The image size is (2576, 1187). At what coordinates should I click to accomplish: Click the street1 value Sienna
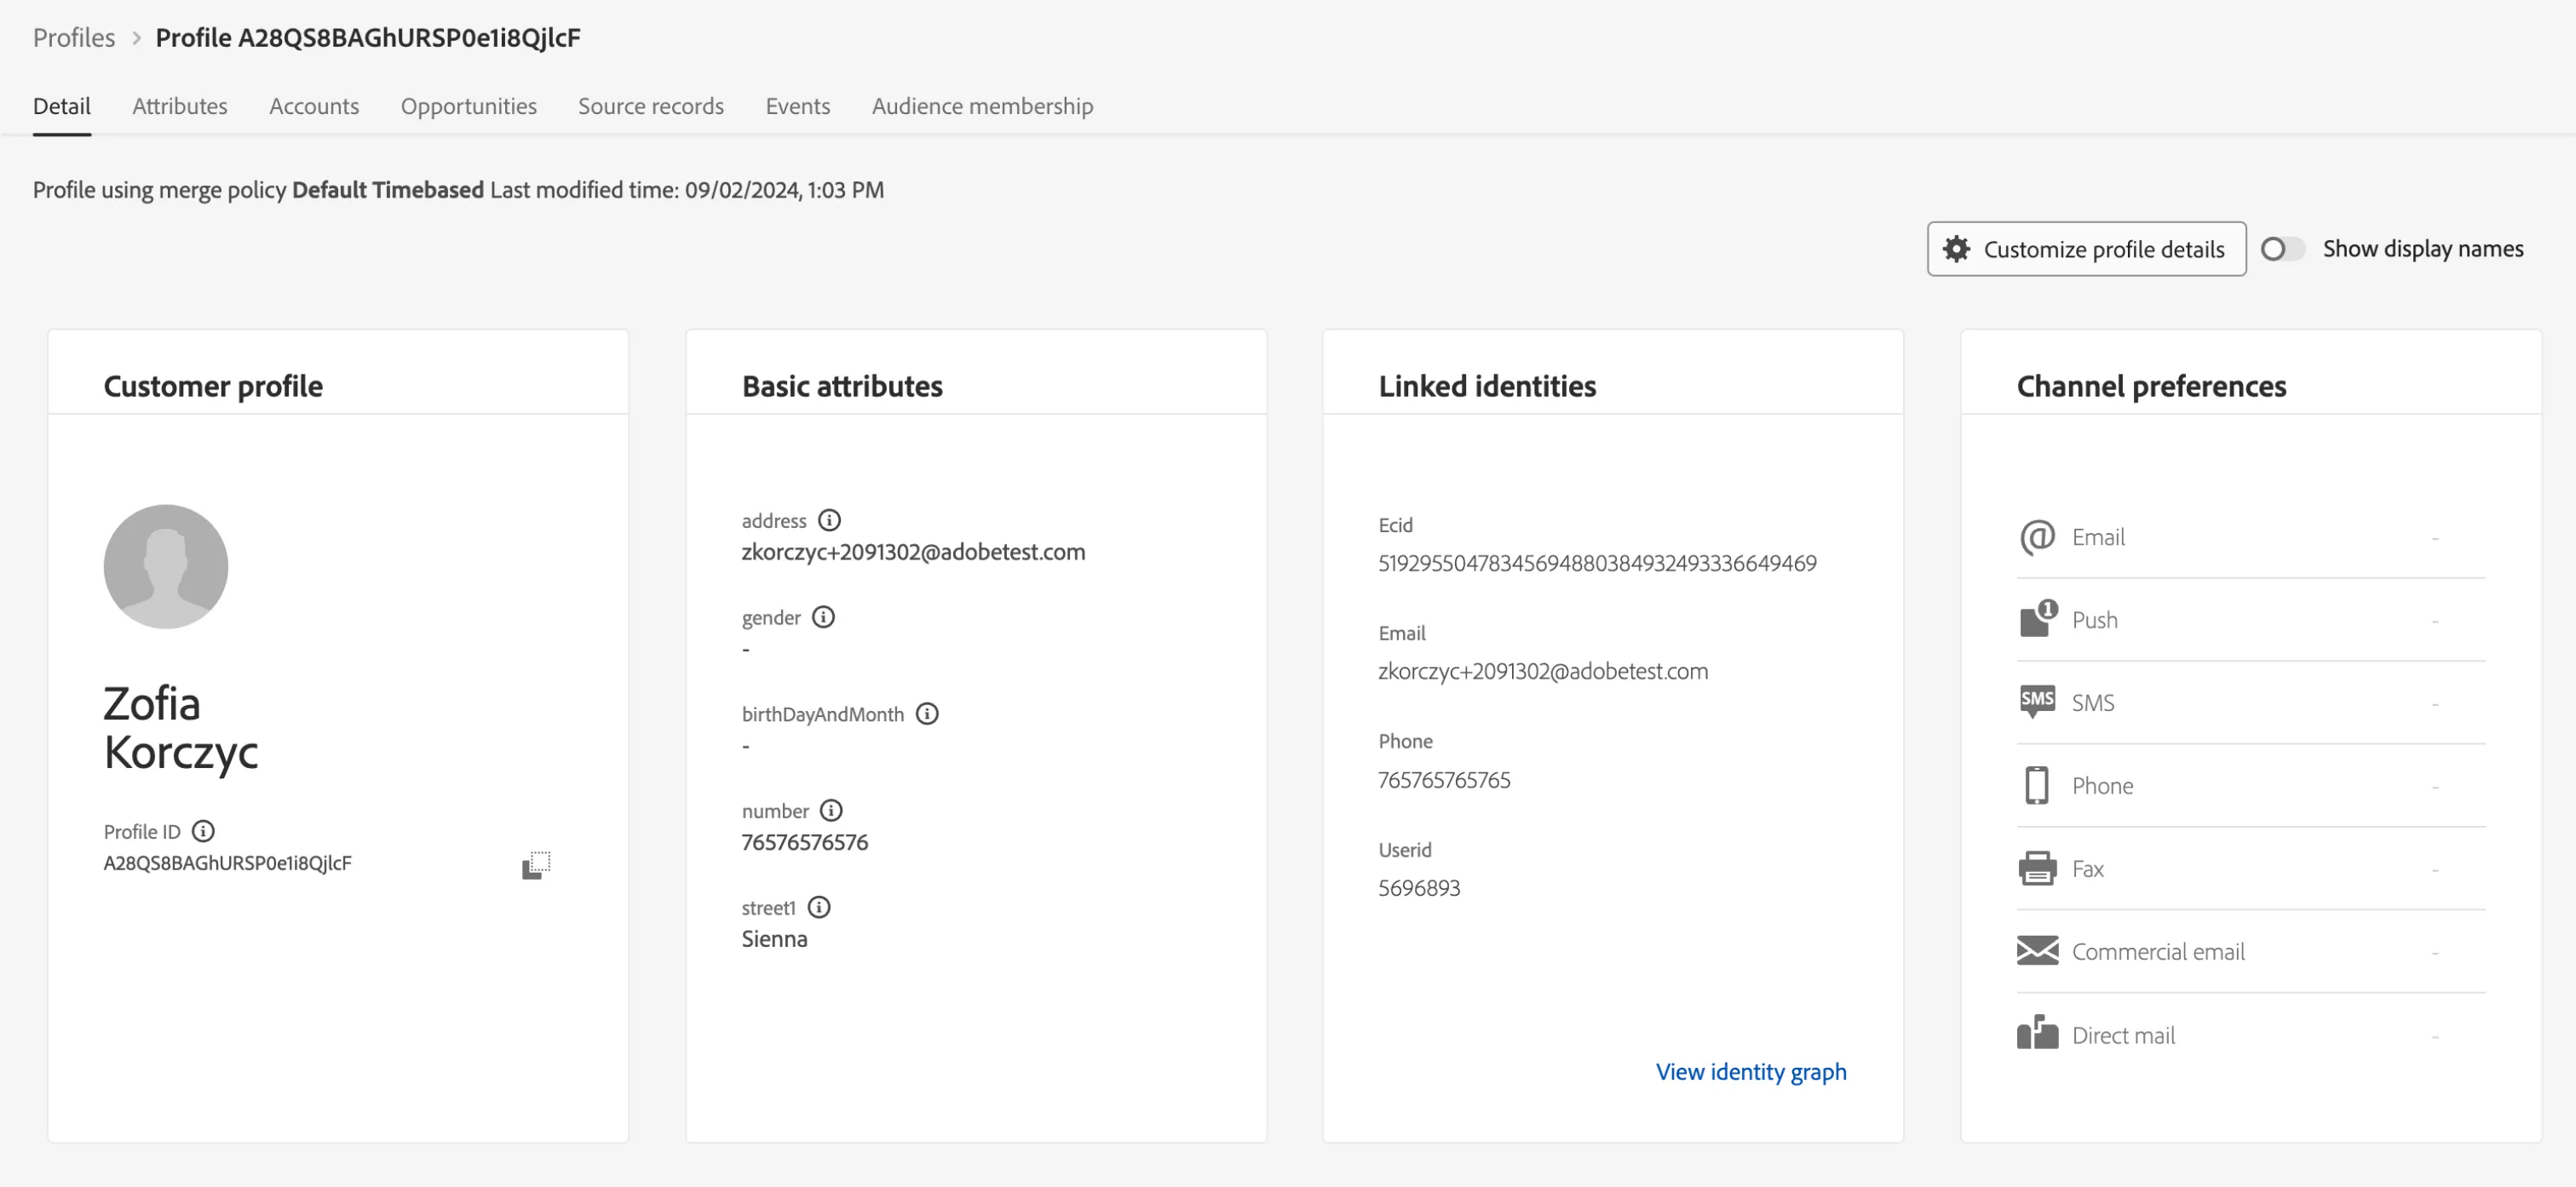tap(774, 939)
